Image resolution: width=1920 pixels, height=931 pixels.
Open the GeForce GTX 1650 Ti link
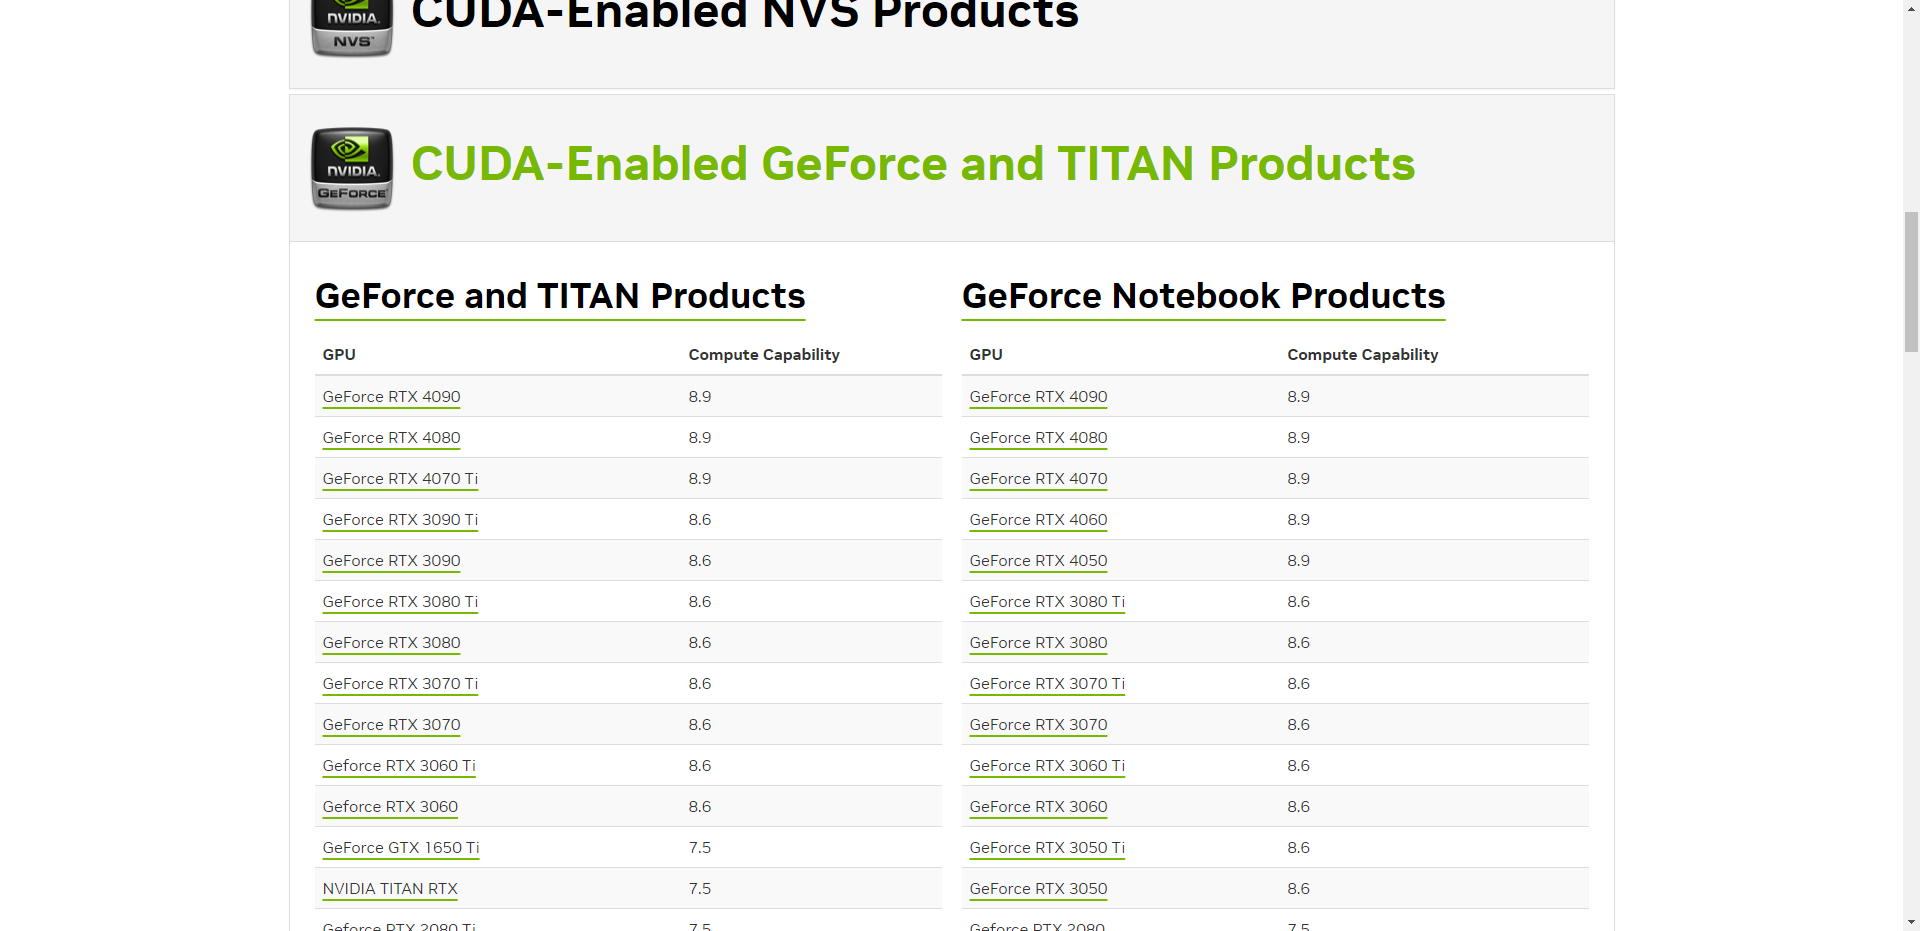[x=401, y=847]
